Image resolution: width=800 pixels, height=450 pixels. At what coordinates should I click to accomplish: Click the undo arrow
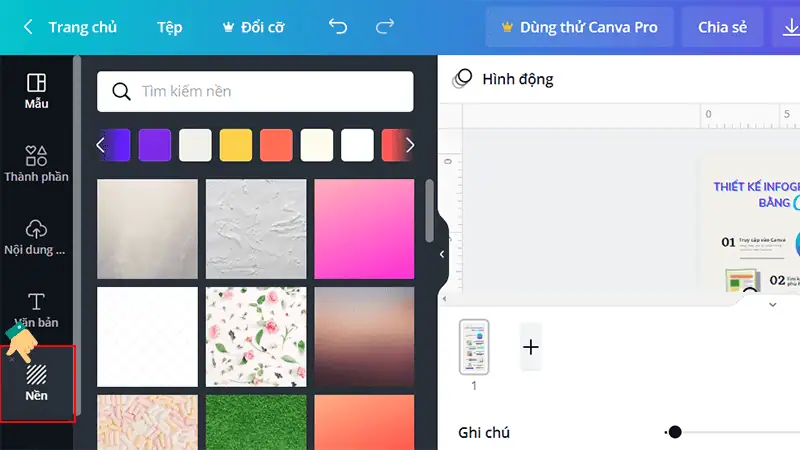click(x=338, y=27)
